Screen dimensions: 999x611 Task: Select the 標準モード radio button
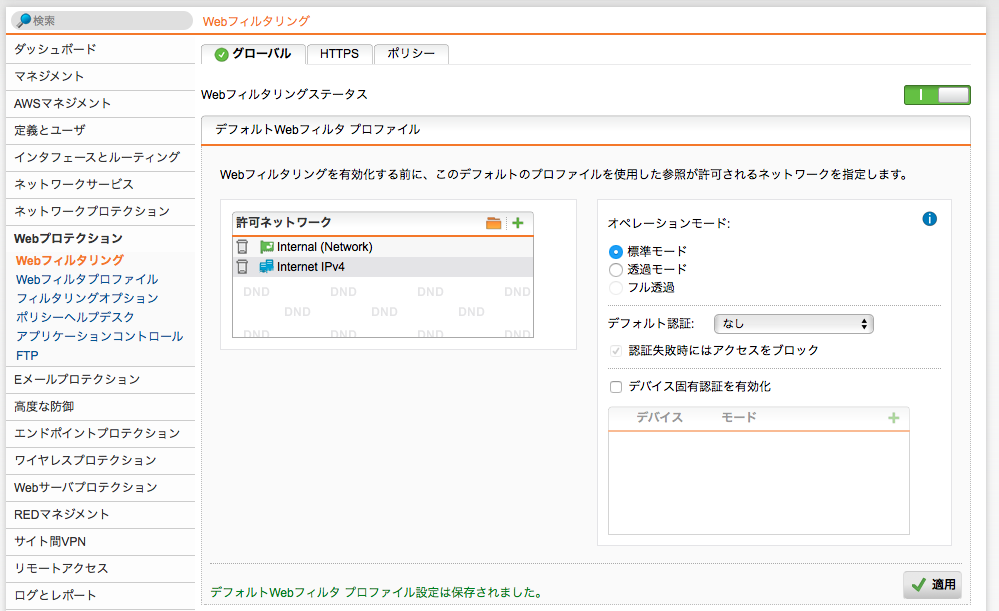coord(616,251)
